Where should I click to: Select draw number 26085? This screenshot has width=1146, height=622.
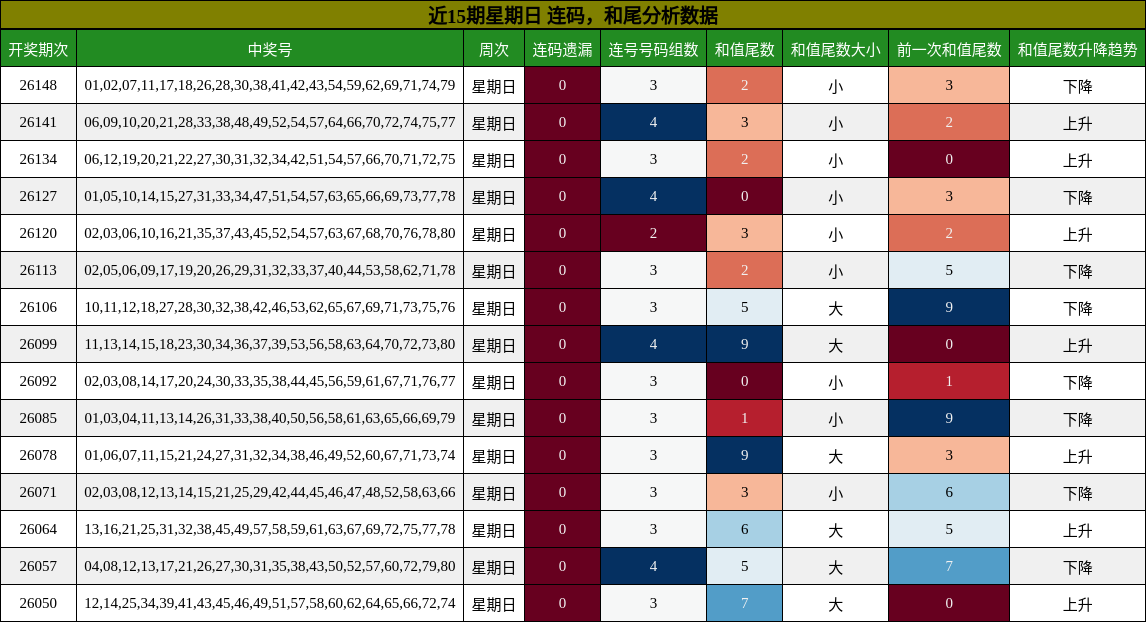(38, 418)
